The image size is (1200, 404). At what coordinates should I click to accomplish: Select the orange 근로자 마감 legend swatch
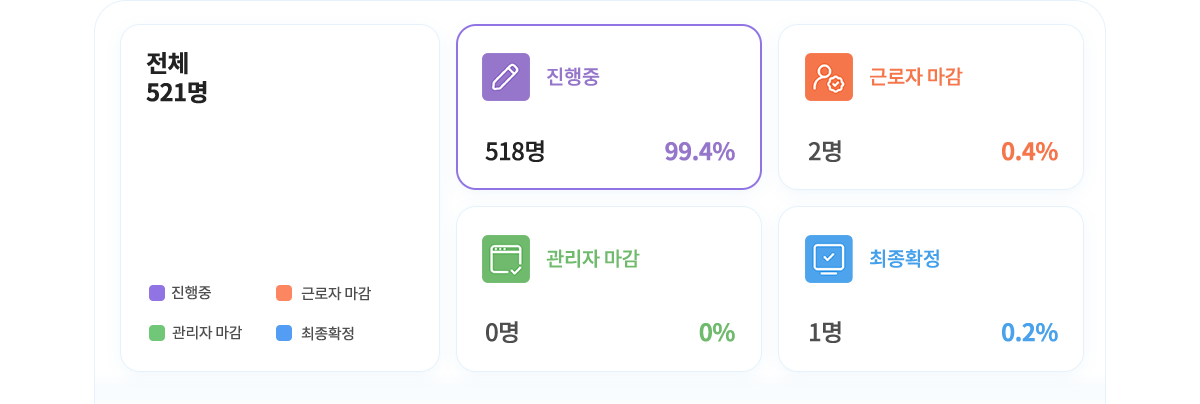pos(283,293)
